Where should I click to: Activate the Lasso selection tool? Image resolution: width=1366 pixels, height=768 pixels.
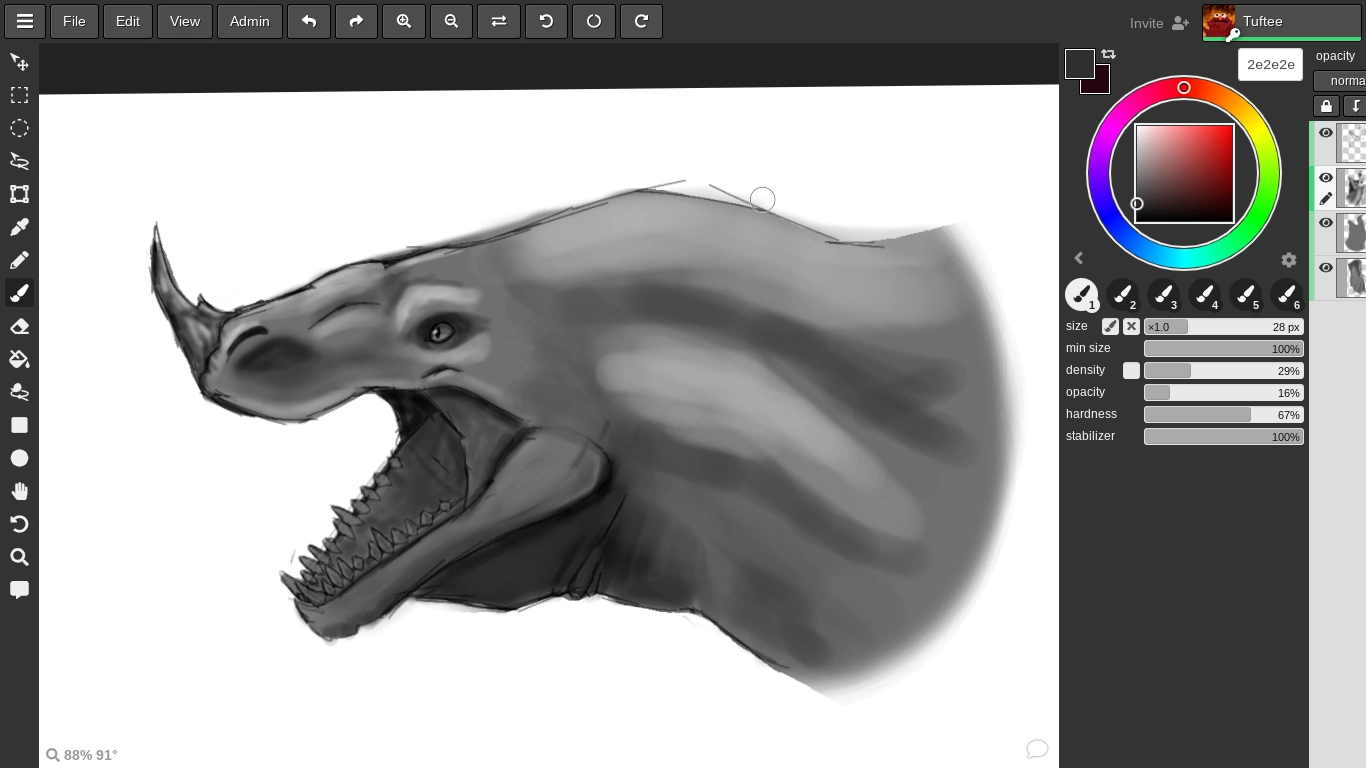coord(19,161)
